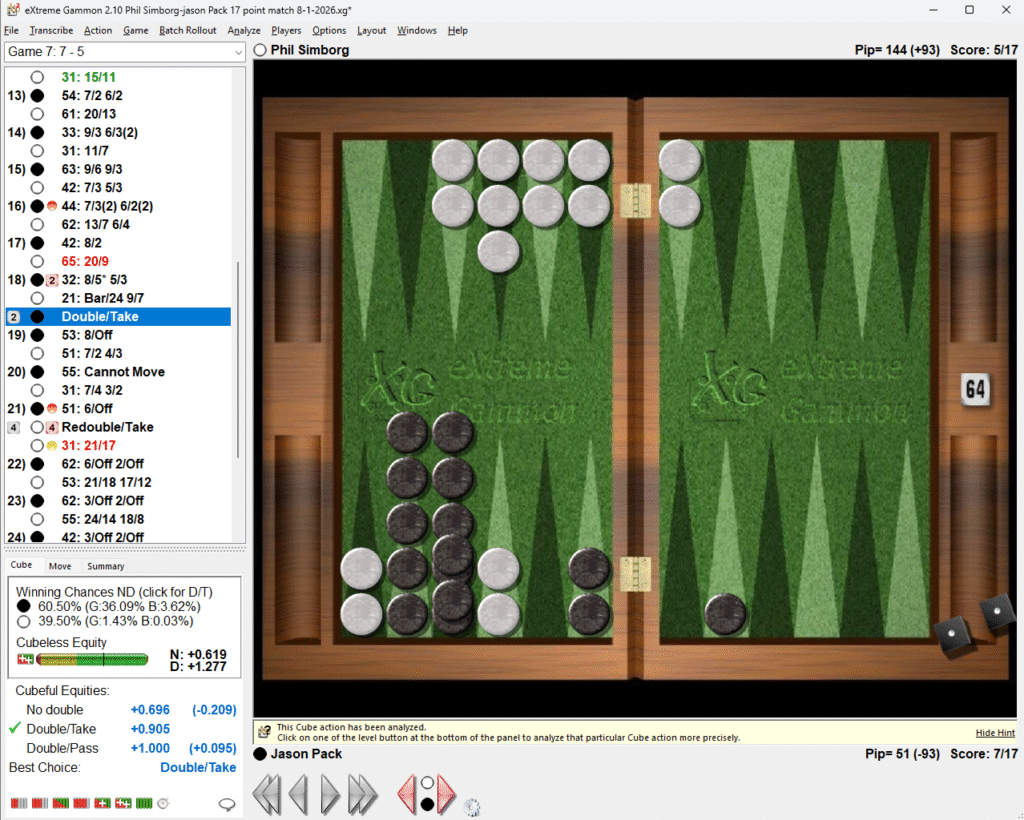Open the Layout menu
The height and width of the screenshot is (820, 1024).
(371, 30)
